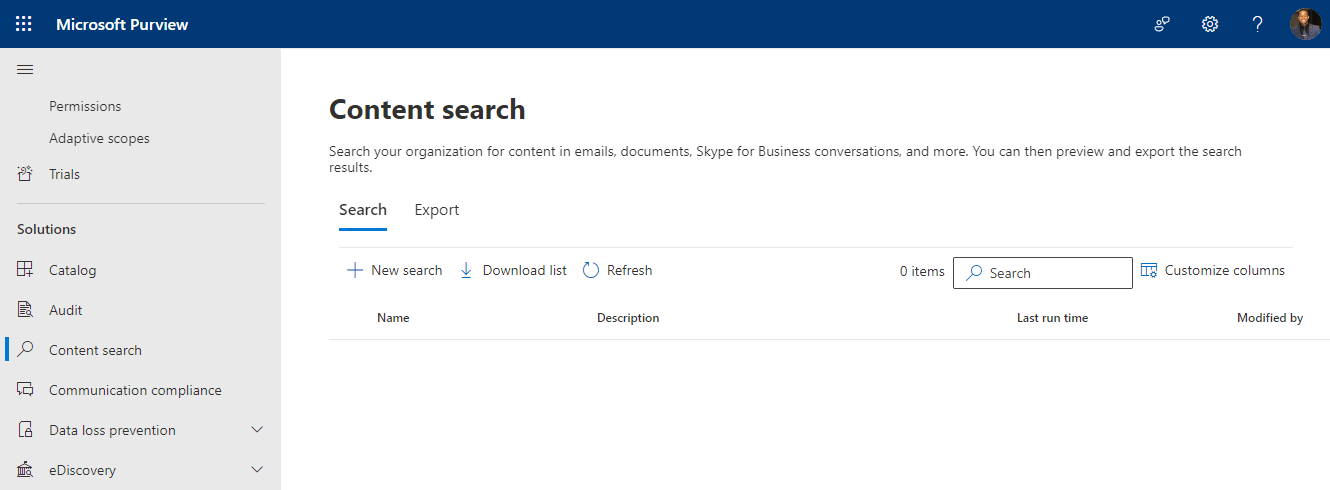Open the help question mark icon

point(1258,24)
